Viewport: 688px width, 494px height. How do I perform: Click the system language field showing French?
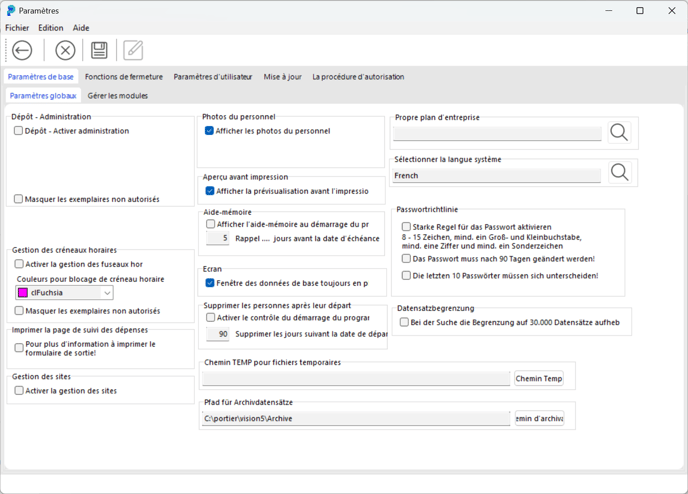tap(497, 175)
